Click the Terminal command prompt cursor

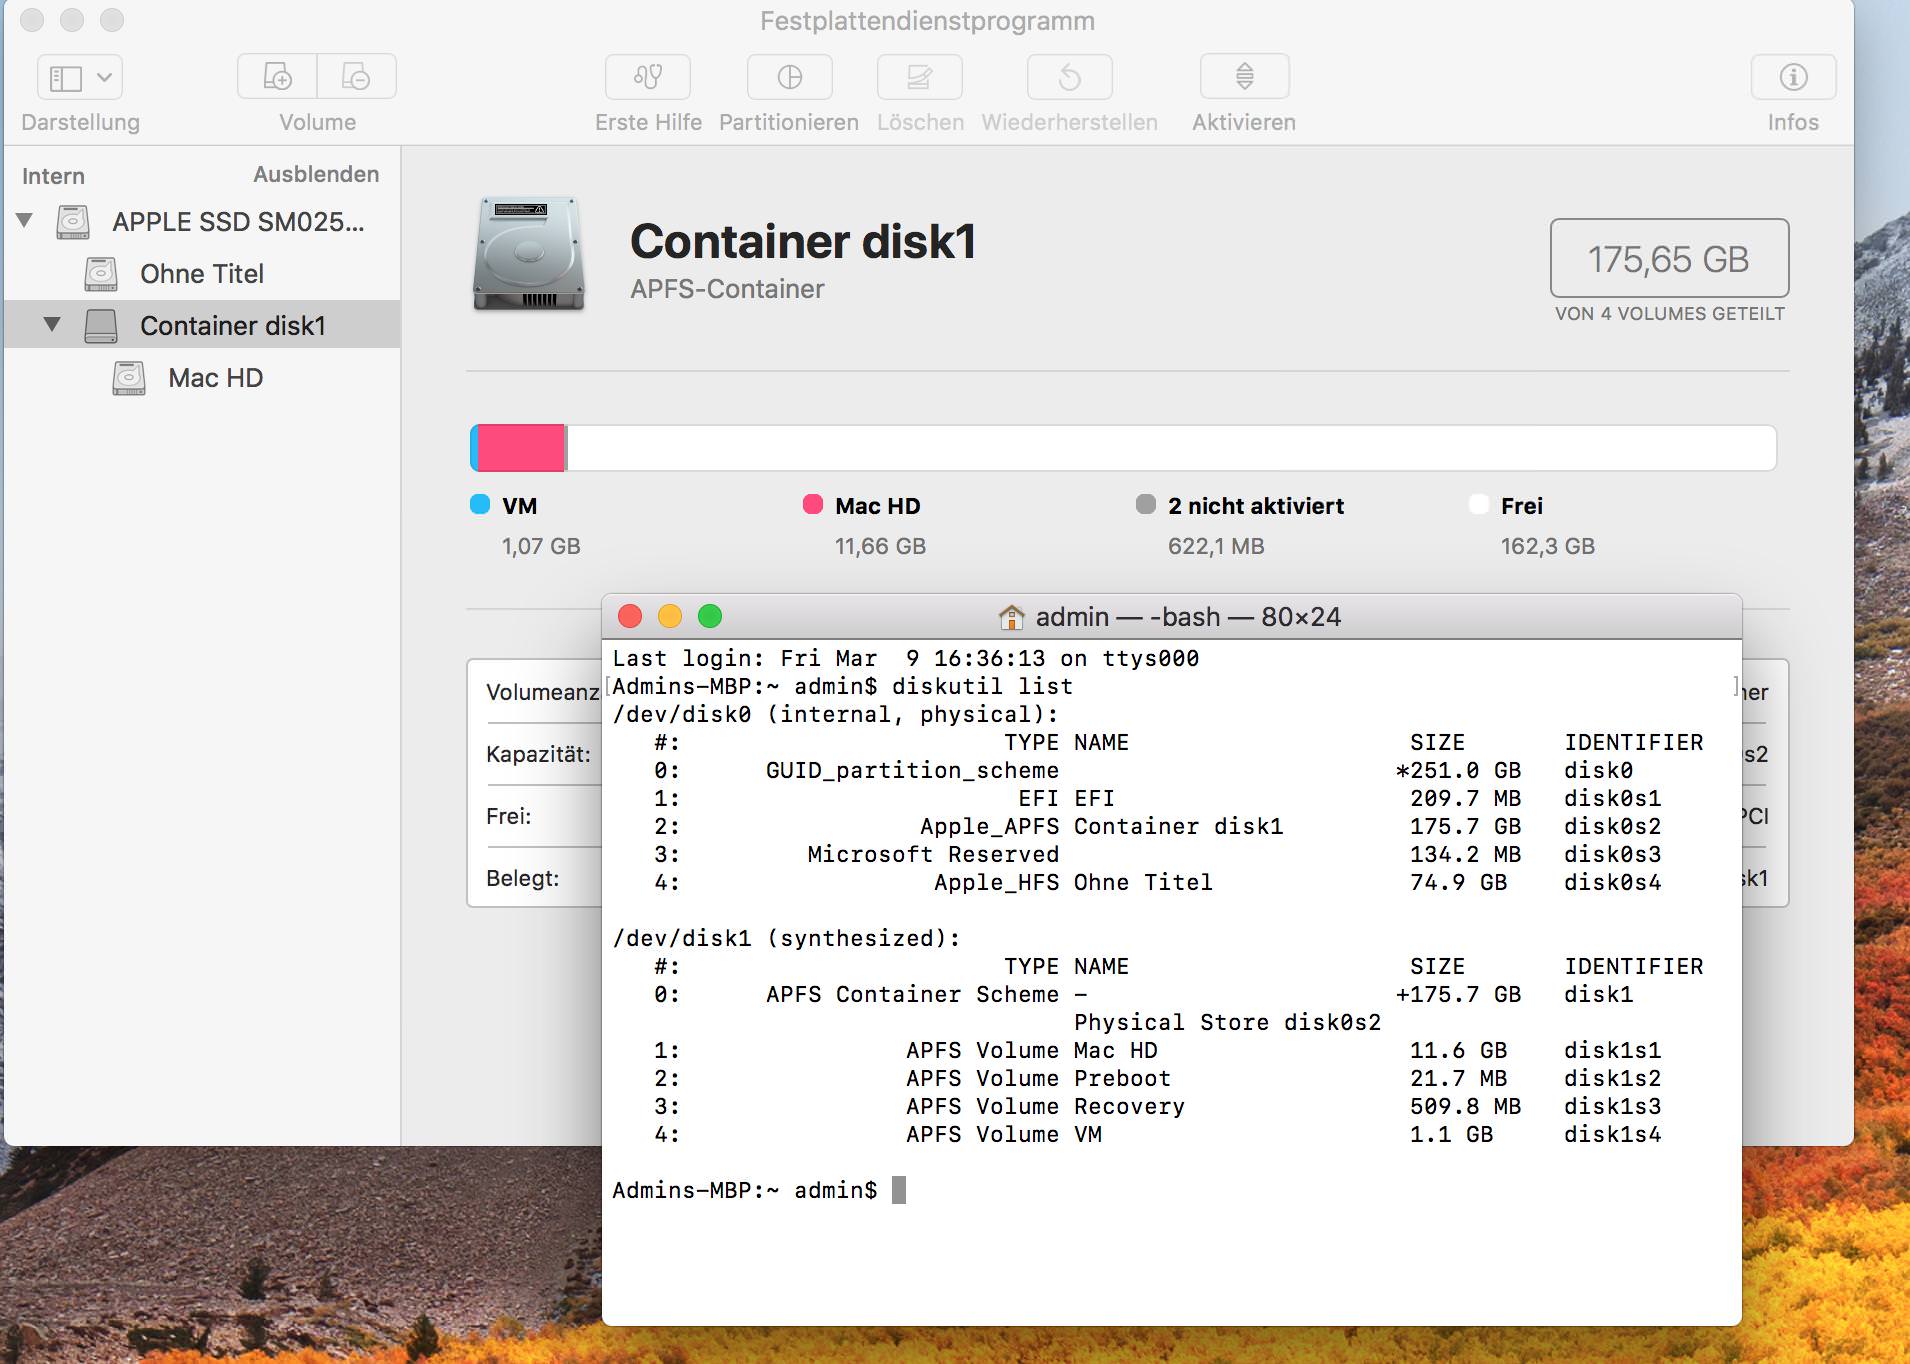(x=899, y=1190)
